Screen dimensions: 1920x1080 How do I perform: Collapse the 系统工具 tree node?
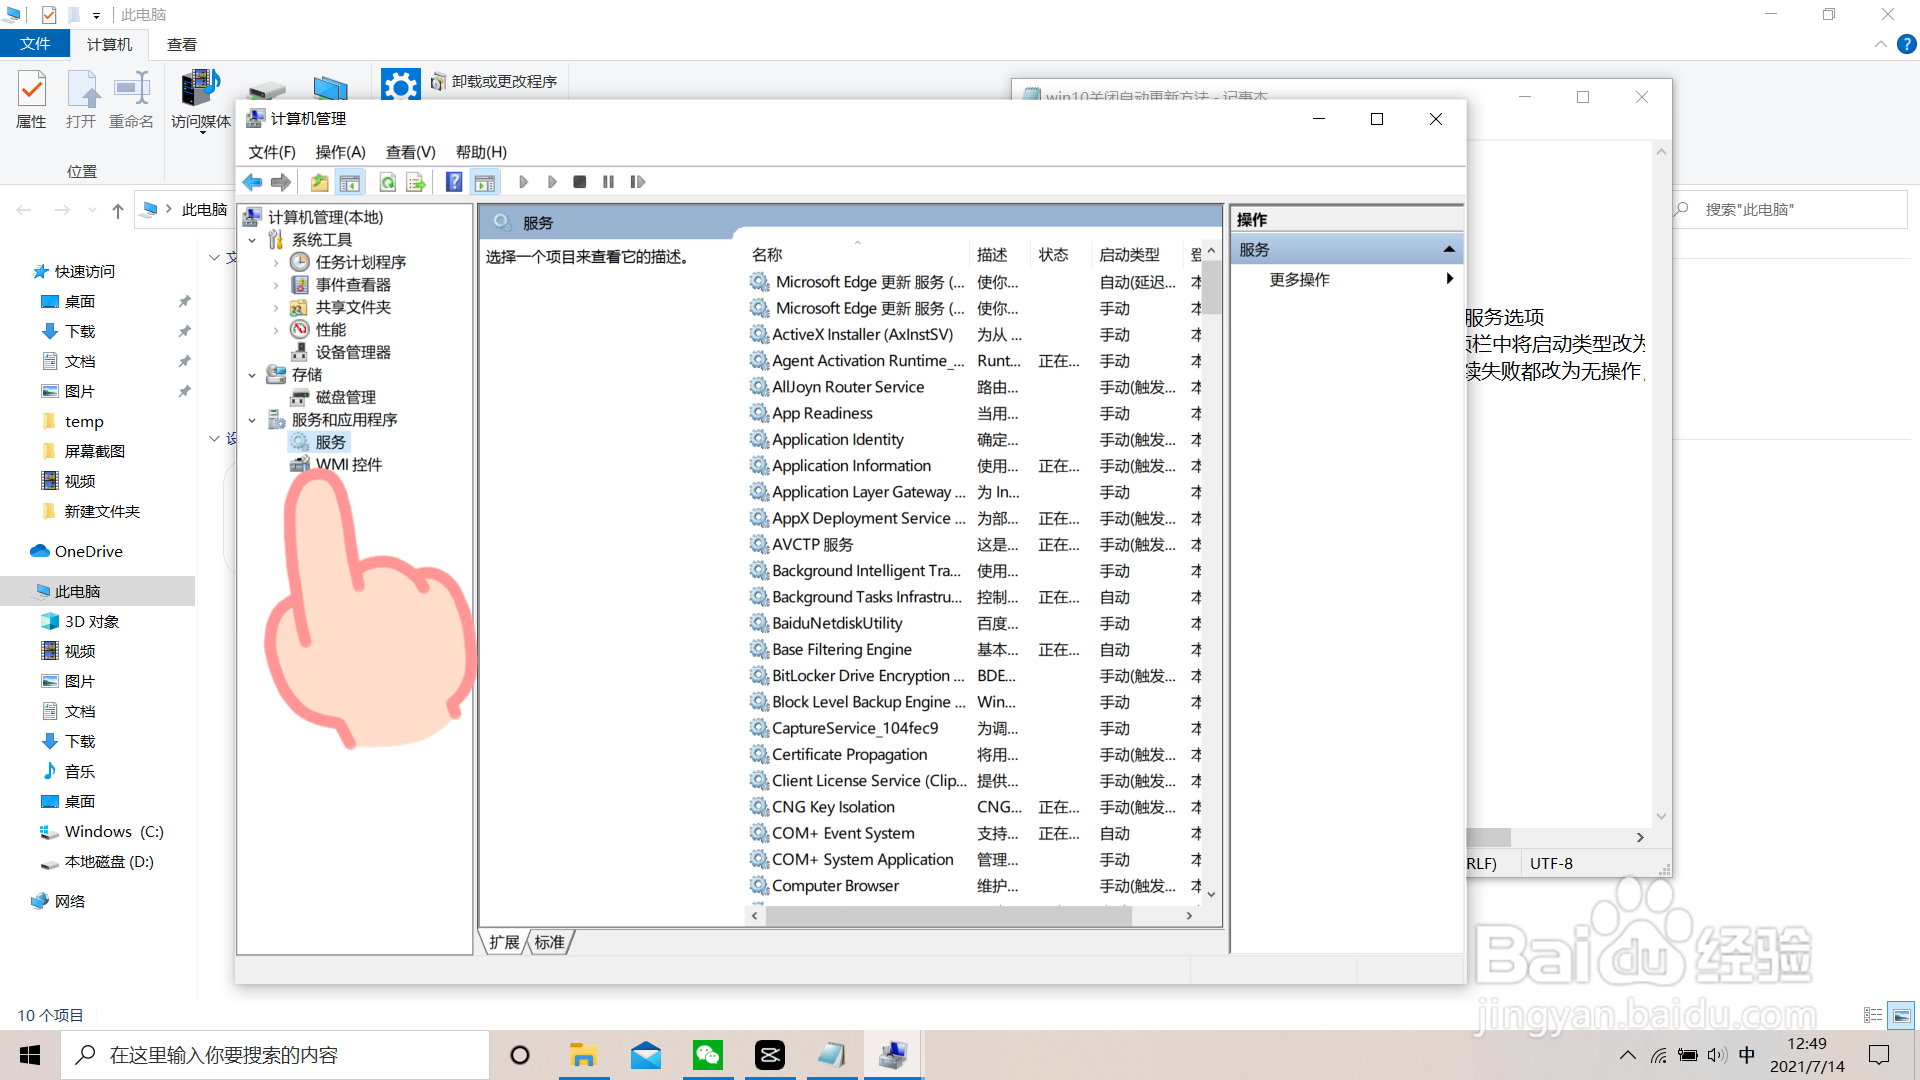253,239
